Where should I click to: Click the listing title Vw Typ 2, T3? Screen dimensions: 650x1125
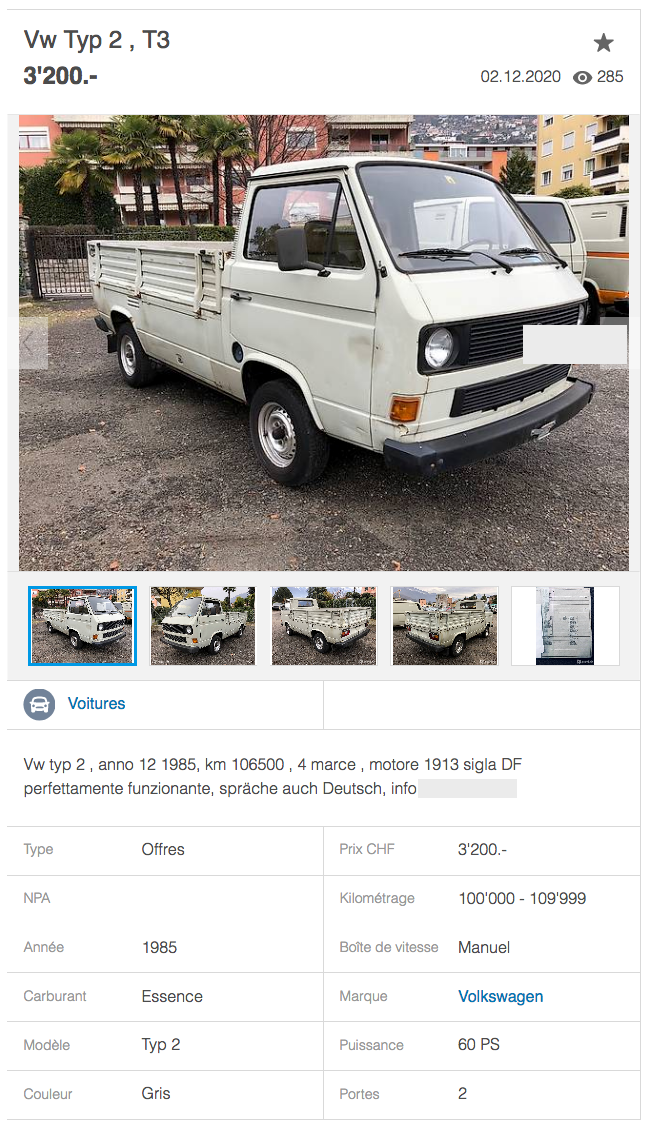(x=97, y=40)
